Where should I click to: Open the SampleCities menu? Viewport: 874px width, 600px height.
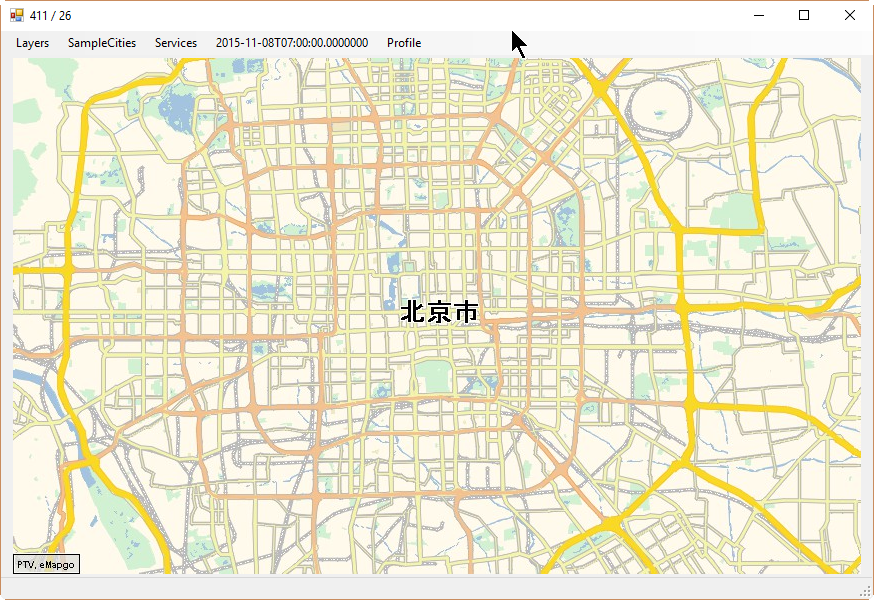[102, 43]
